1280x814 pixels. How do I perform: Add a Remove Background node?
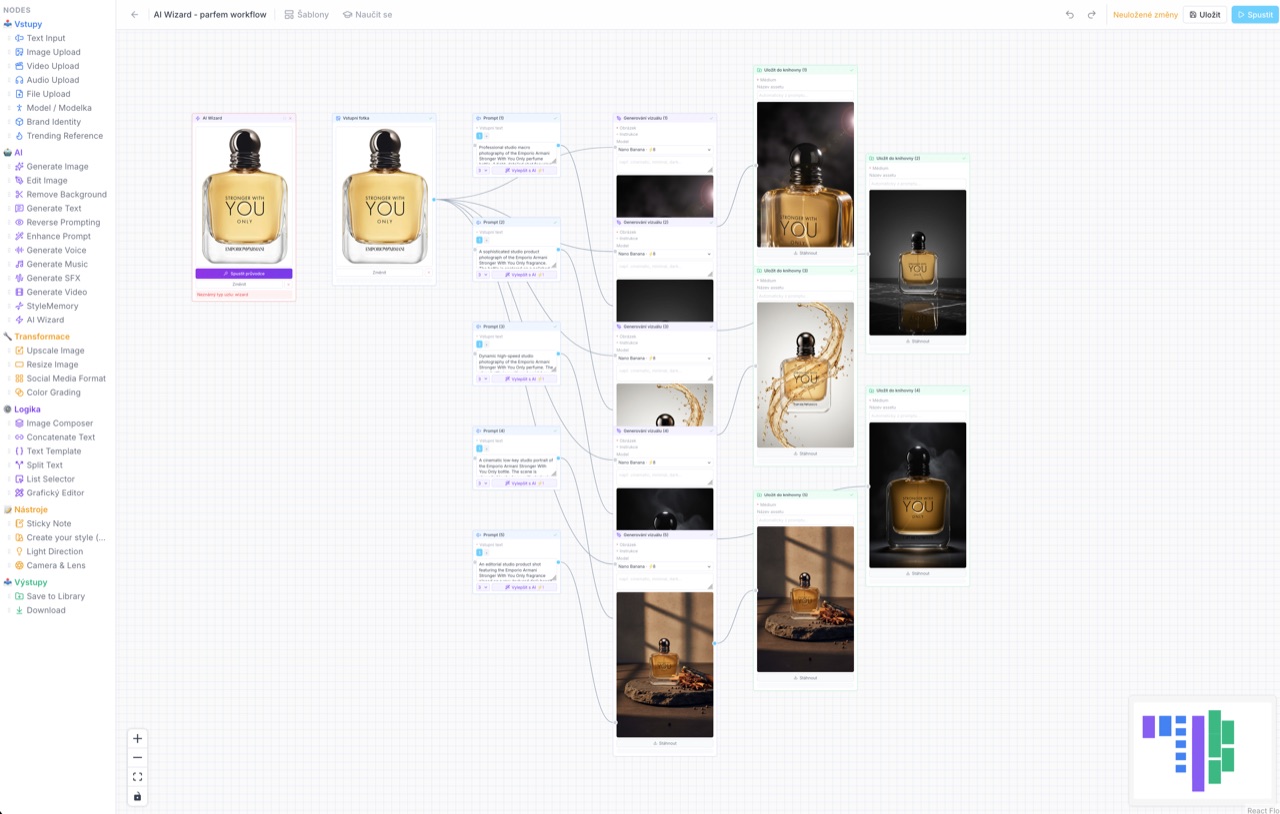66,195
